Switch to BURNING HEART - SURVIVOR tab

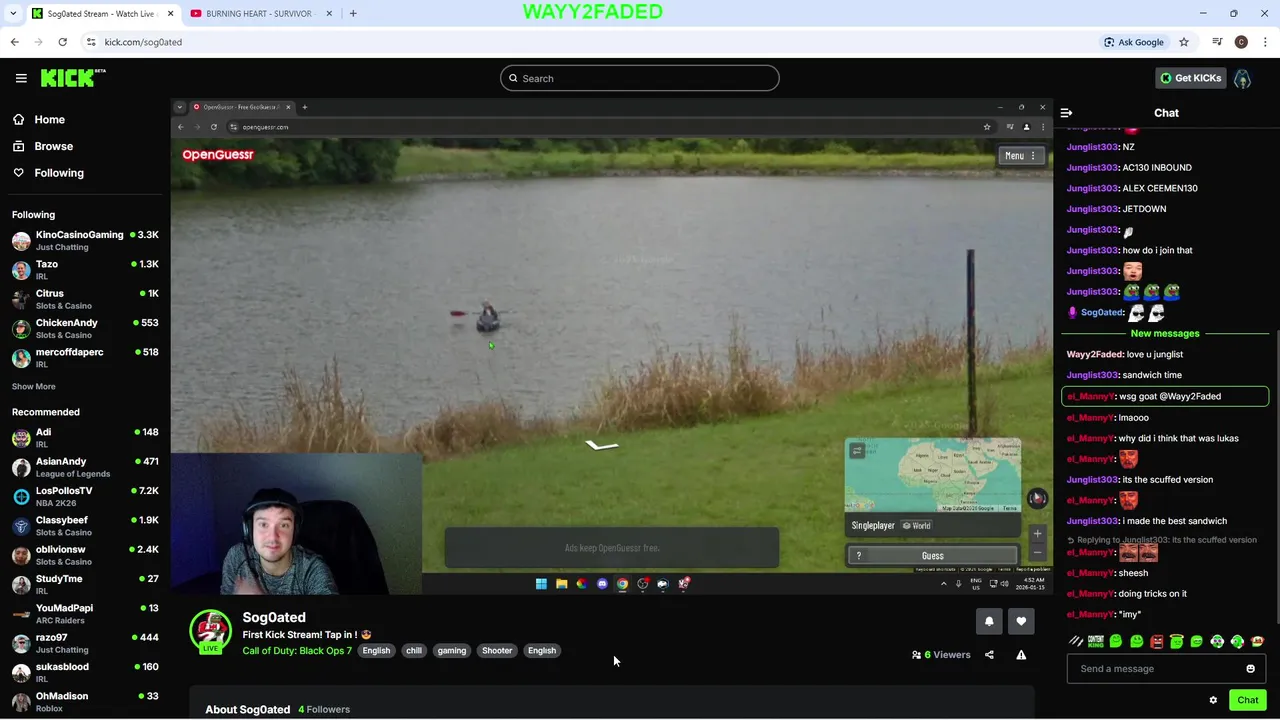(x=259, y=13)
